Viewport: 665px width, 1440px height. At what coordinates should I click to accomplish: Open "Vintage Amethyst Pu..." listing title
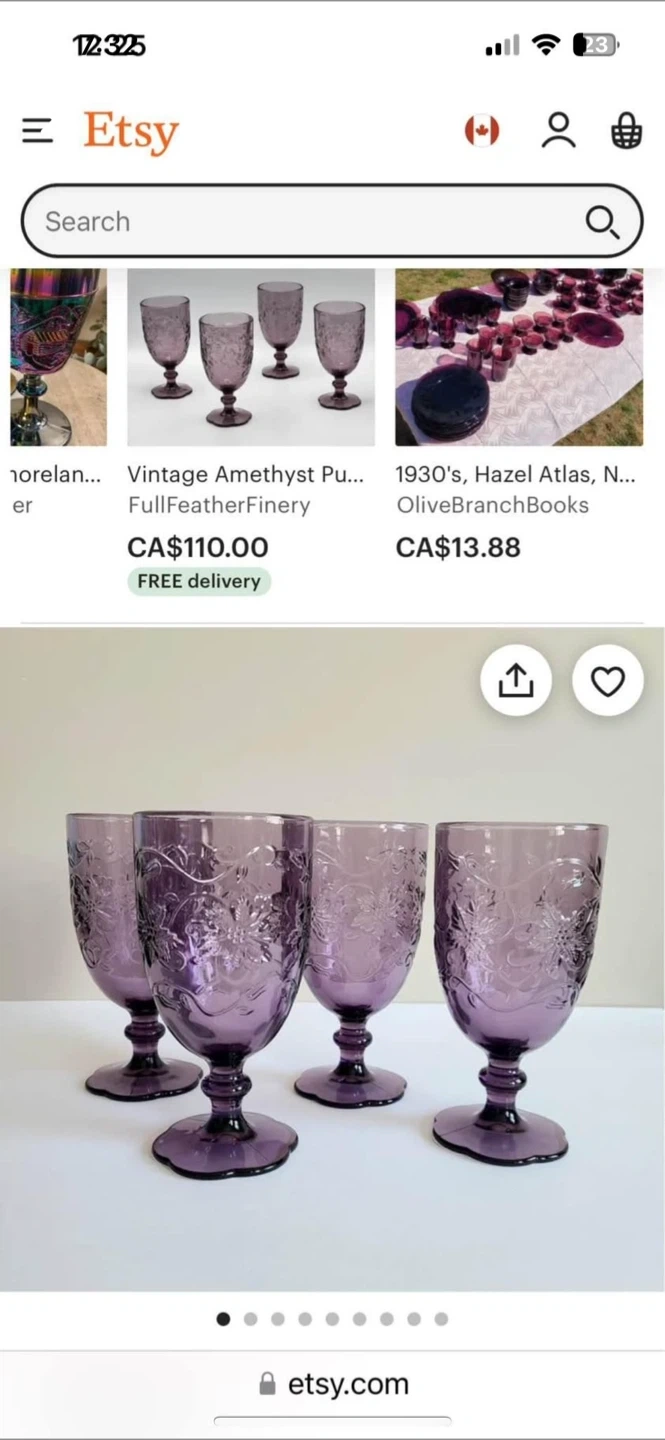click(245, 475)
